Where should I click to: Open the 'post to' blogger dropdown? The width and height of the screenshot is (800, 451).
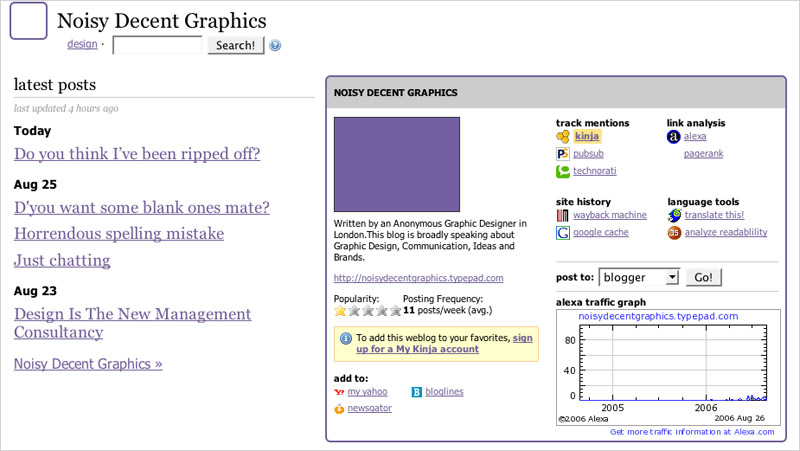tap(638, 277)
